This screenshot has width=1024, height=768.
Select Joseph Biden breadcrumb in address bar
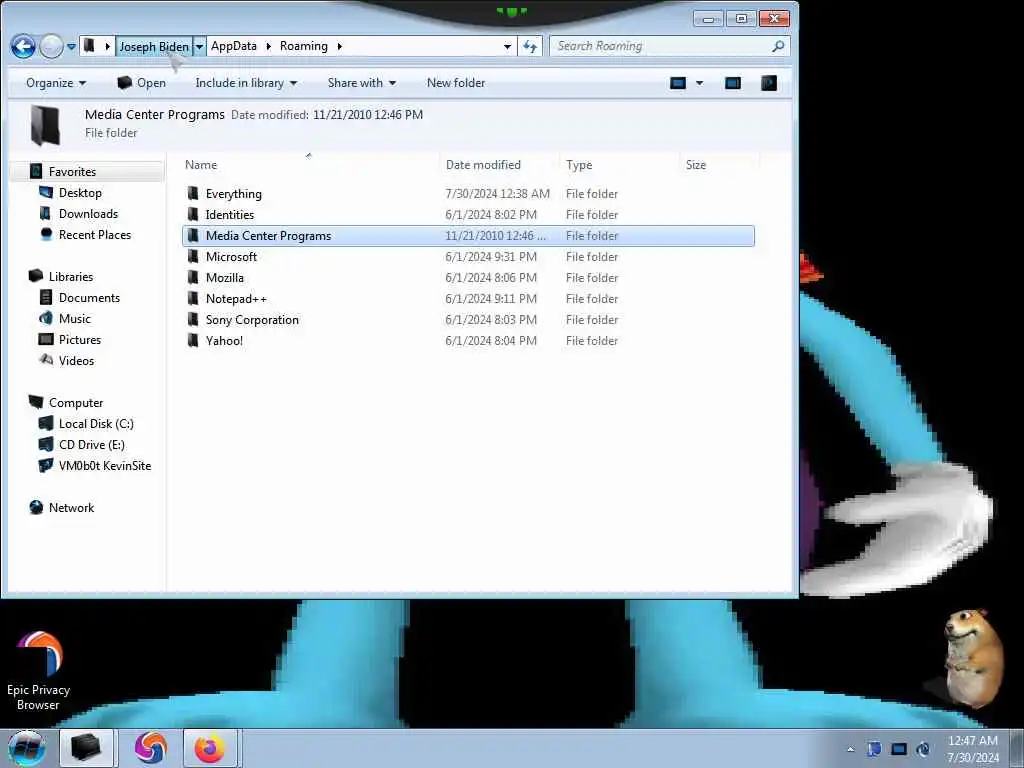pyautogui.click(x=154, y=46)
